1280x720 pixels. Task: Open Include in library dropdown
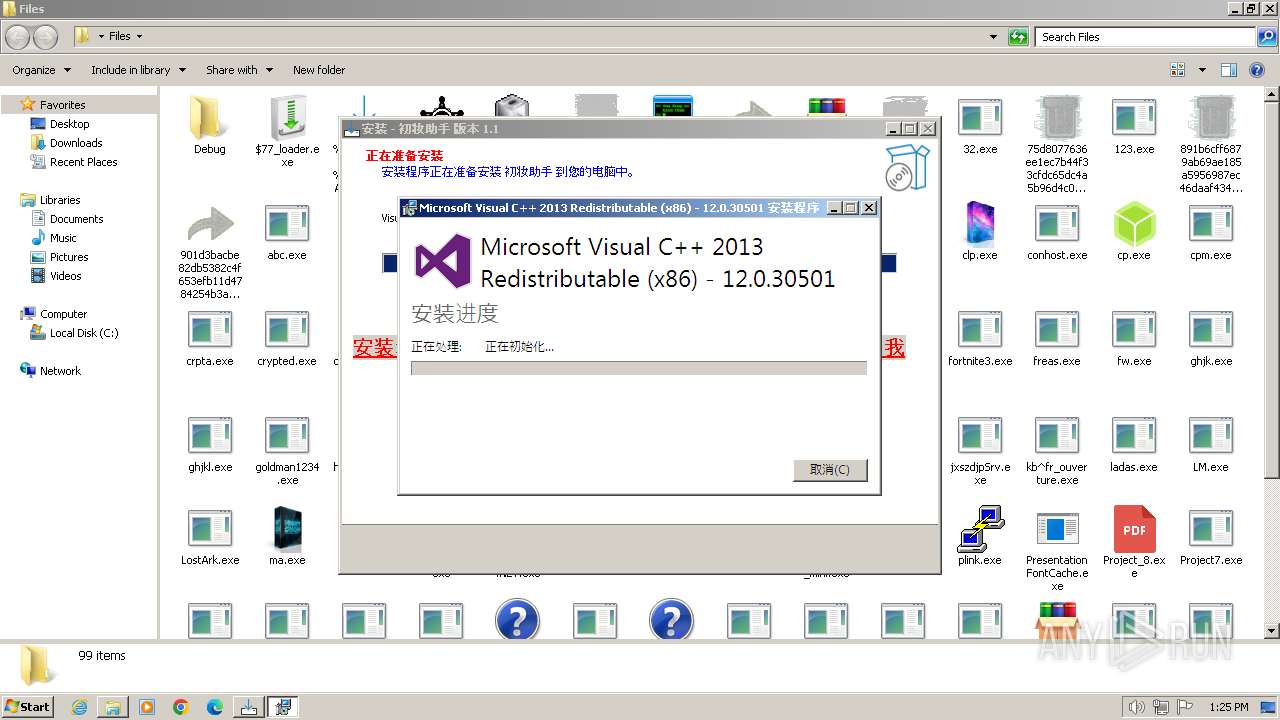(138, 70)
